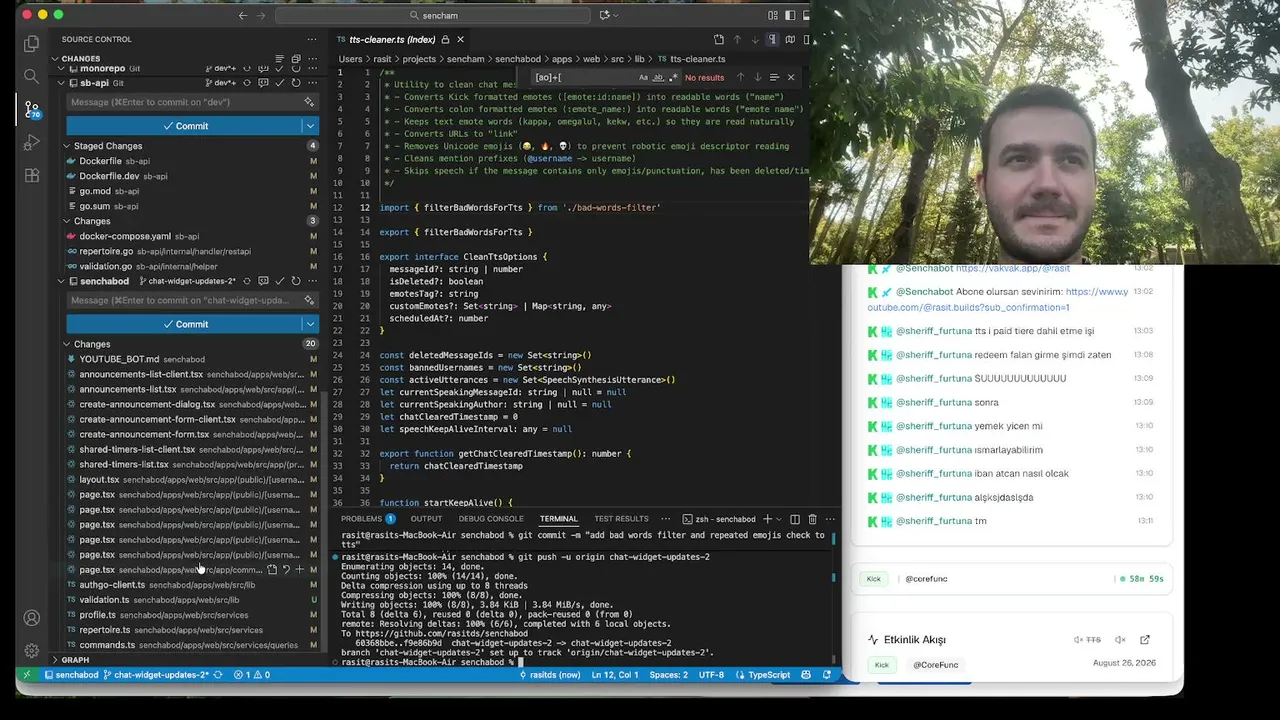Switch to the Output panel tab
This screenshot has height=720, width=1280.
(x=426, y=519)
